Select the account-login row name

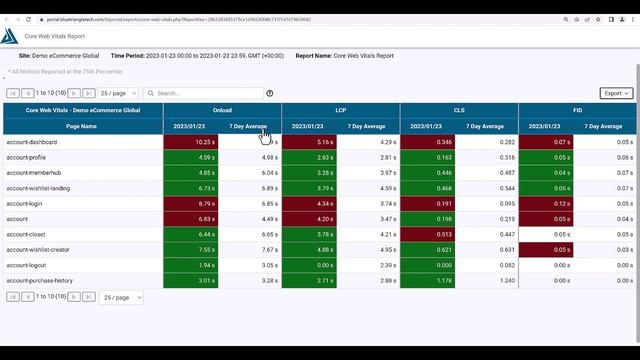(24, 204)
